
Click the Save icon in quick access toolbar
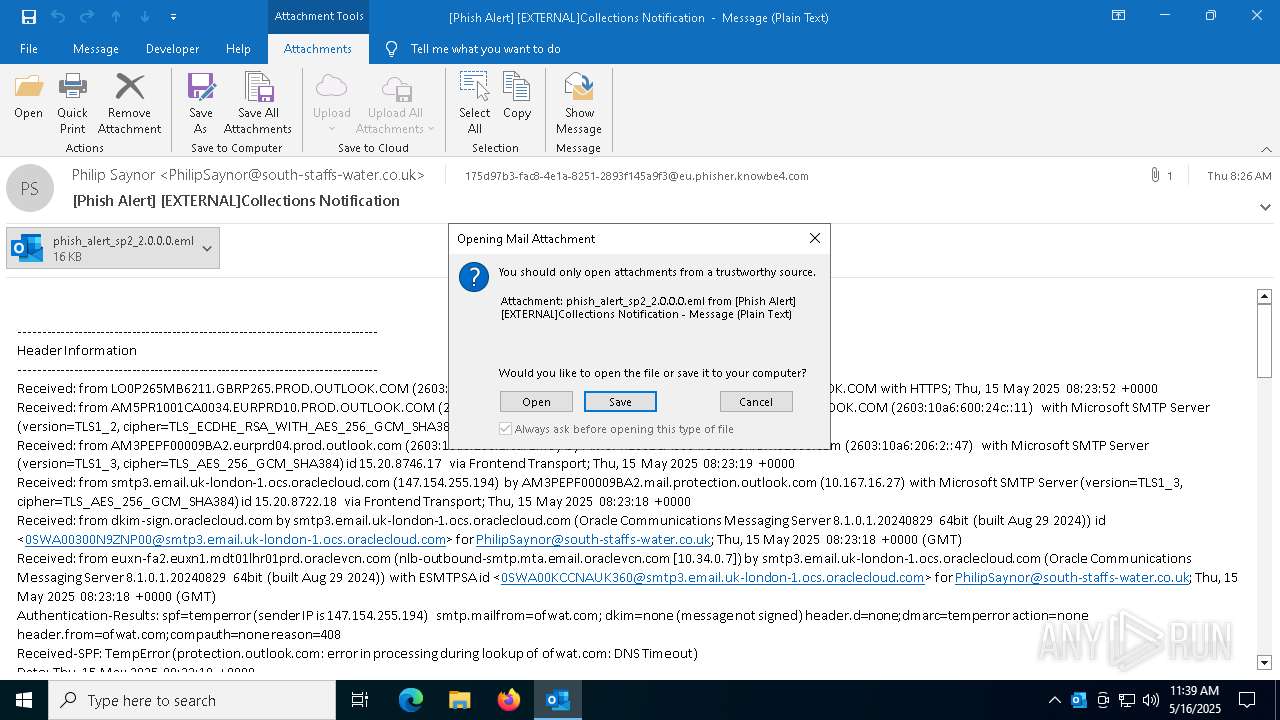tap(29, 17)
